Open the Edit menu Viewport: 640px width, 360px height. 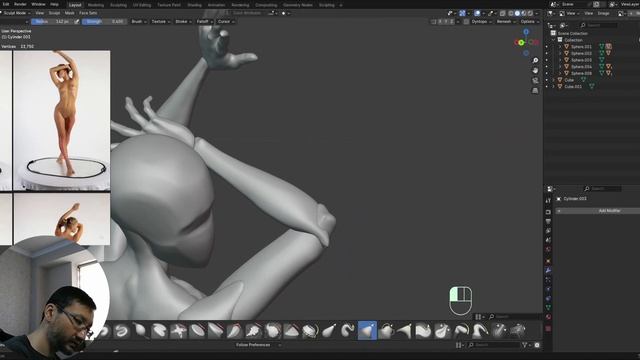6,4
